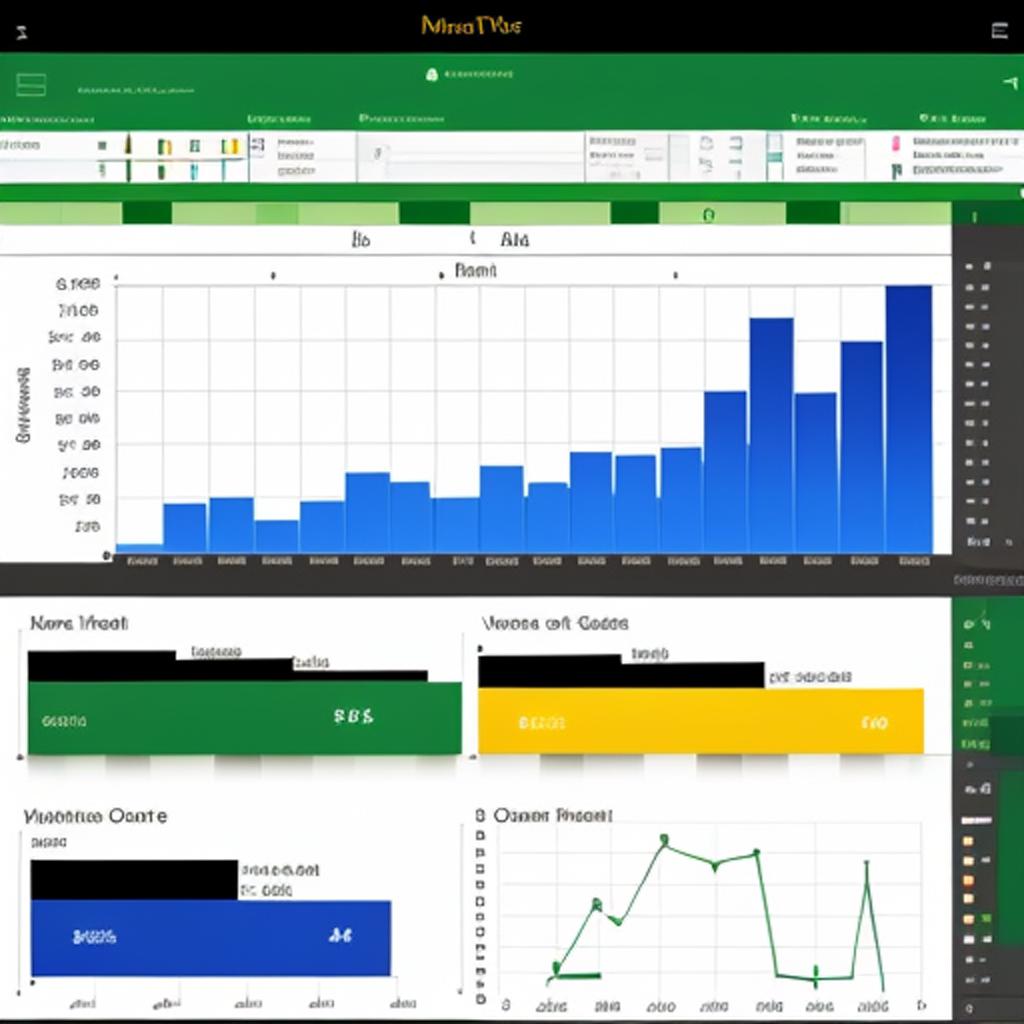Click the flag icon near the formatting group
The image size is (1024, 1024).
tap(895, 168)
